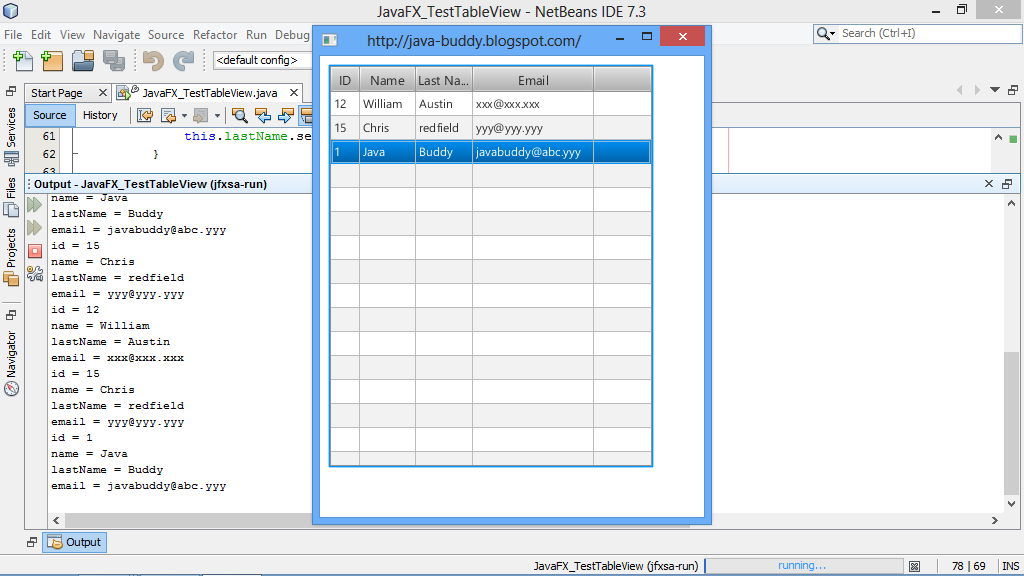1024x576 pixels.
Task: Click the Last Edit editor toolbar icon
Action: point(145,116)
